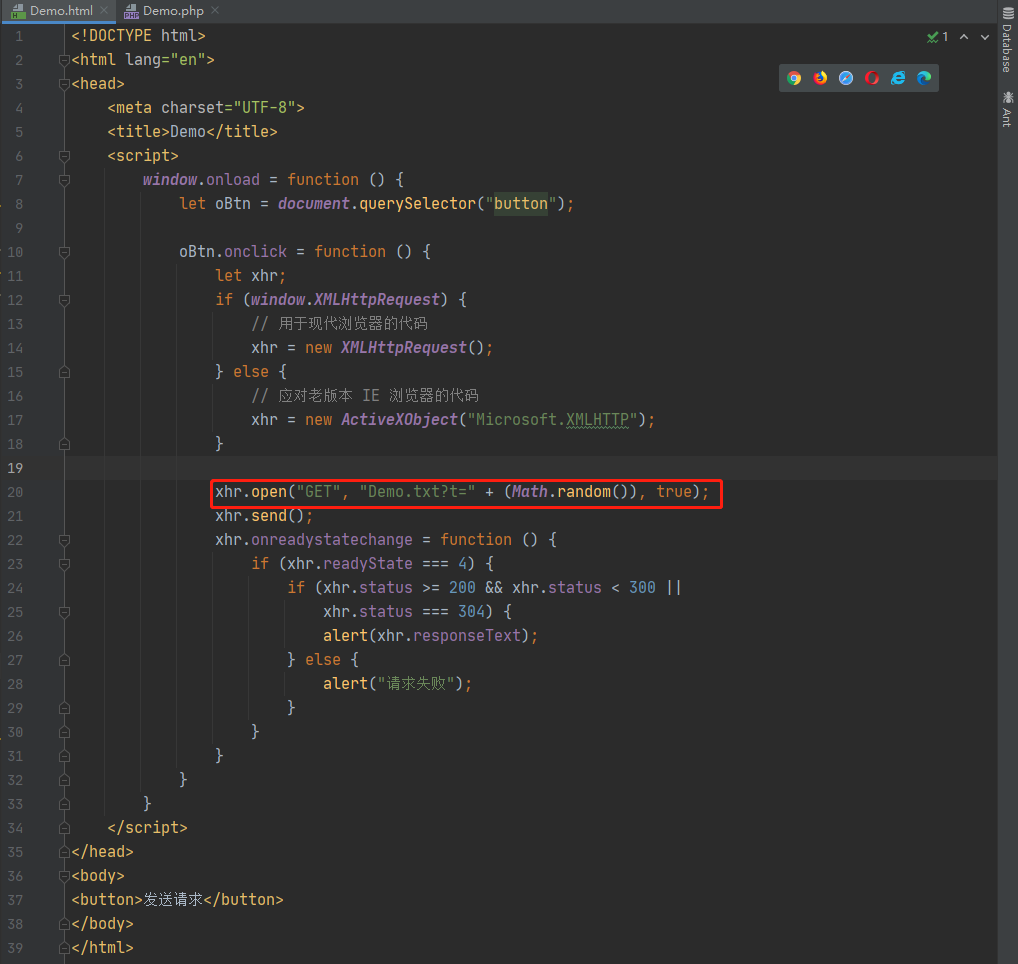Image resolution: width=1018 pixels, height=964 pixels.
Task: Collapse the html tag fold on line 2
Action: pyautogui.click(x=64, y=60)
